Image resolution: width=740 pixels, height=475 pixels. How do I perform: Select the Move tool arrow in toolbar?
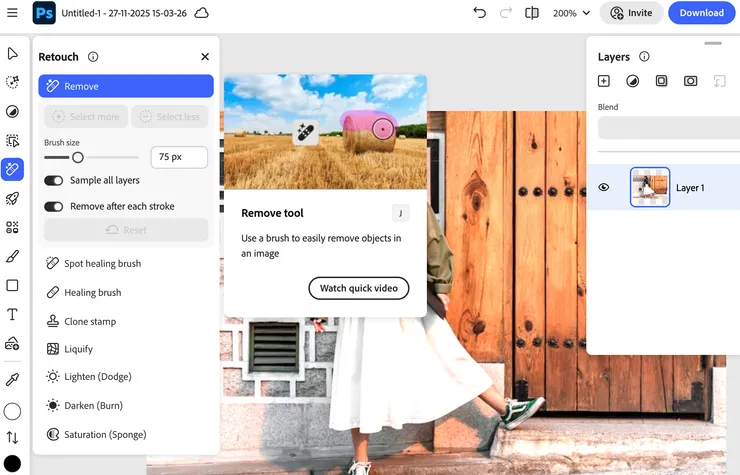pyautogui.click(x=13, y=53)
